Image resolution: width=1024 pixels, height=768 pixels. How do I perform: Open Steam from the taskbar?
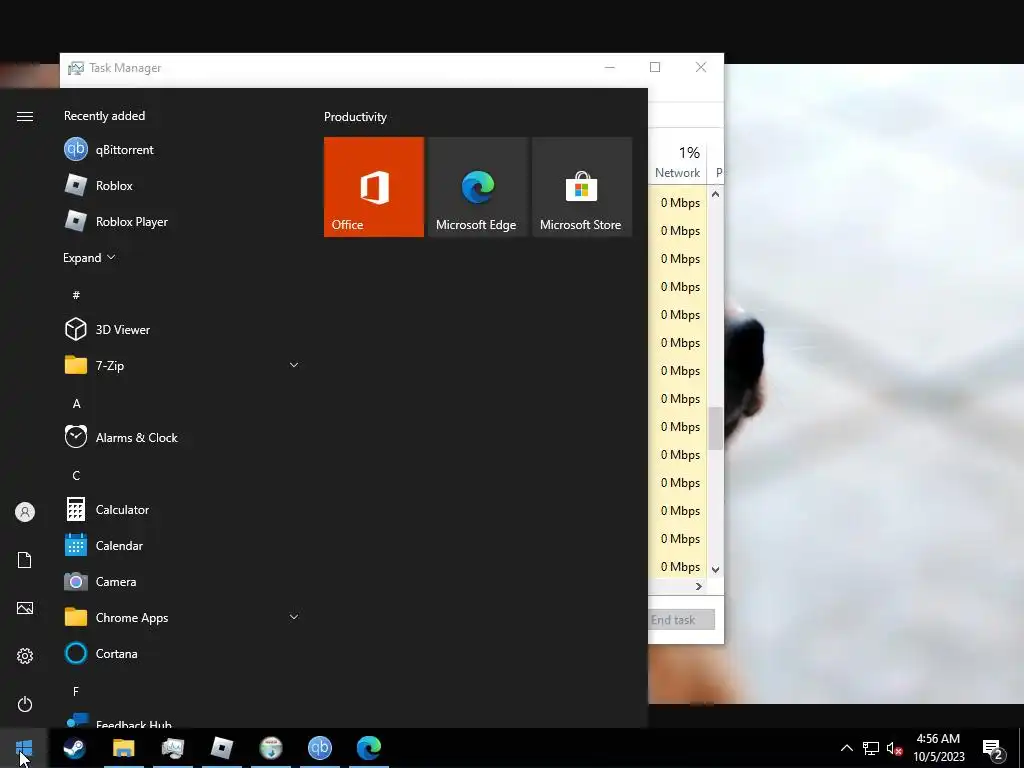tap(74, 748)
